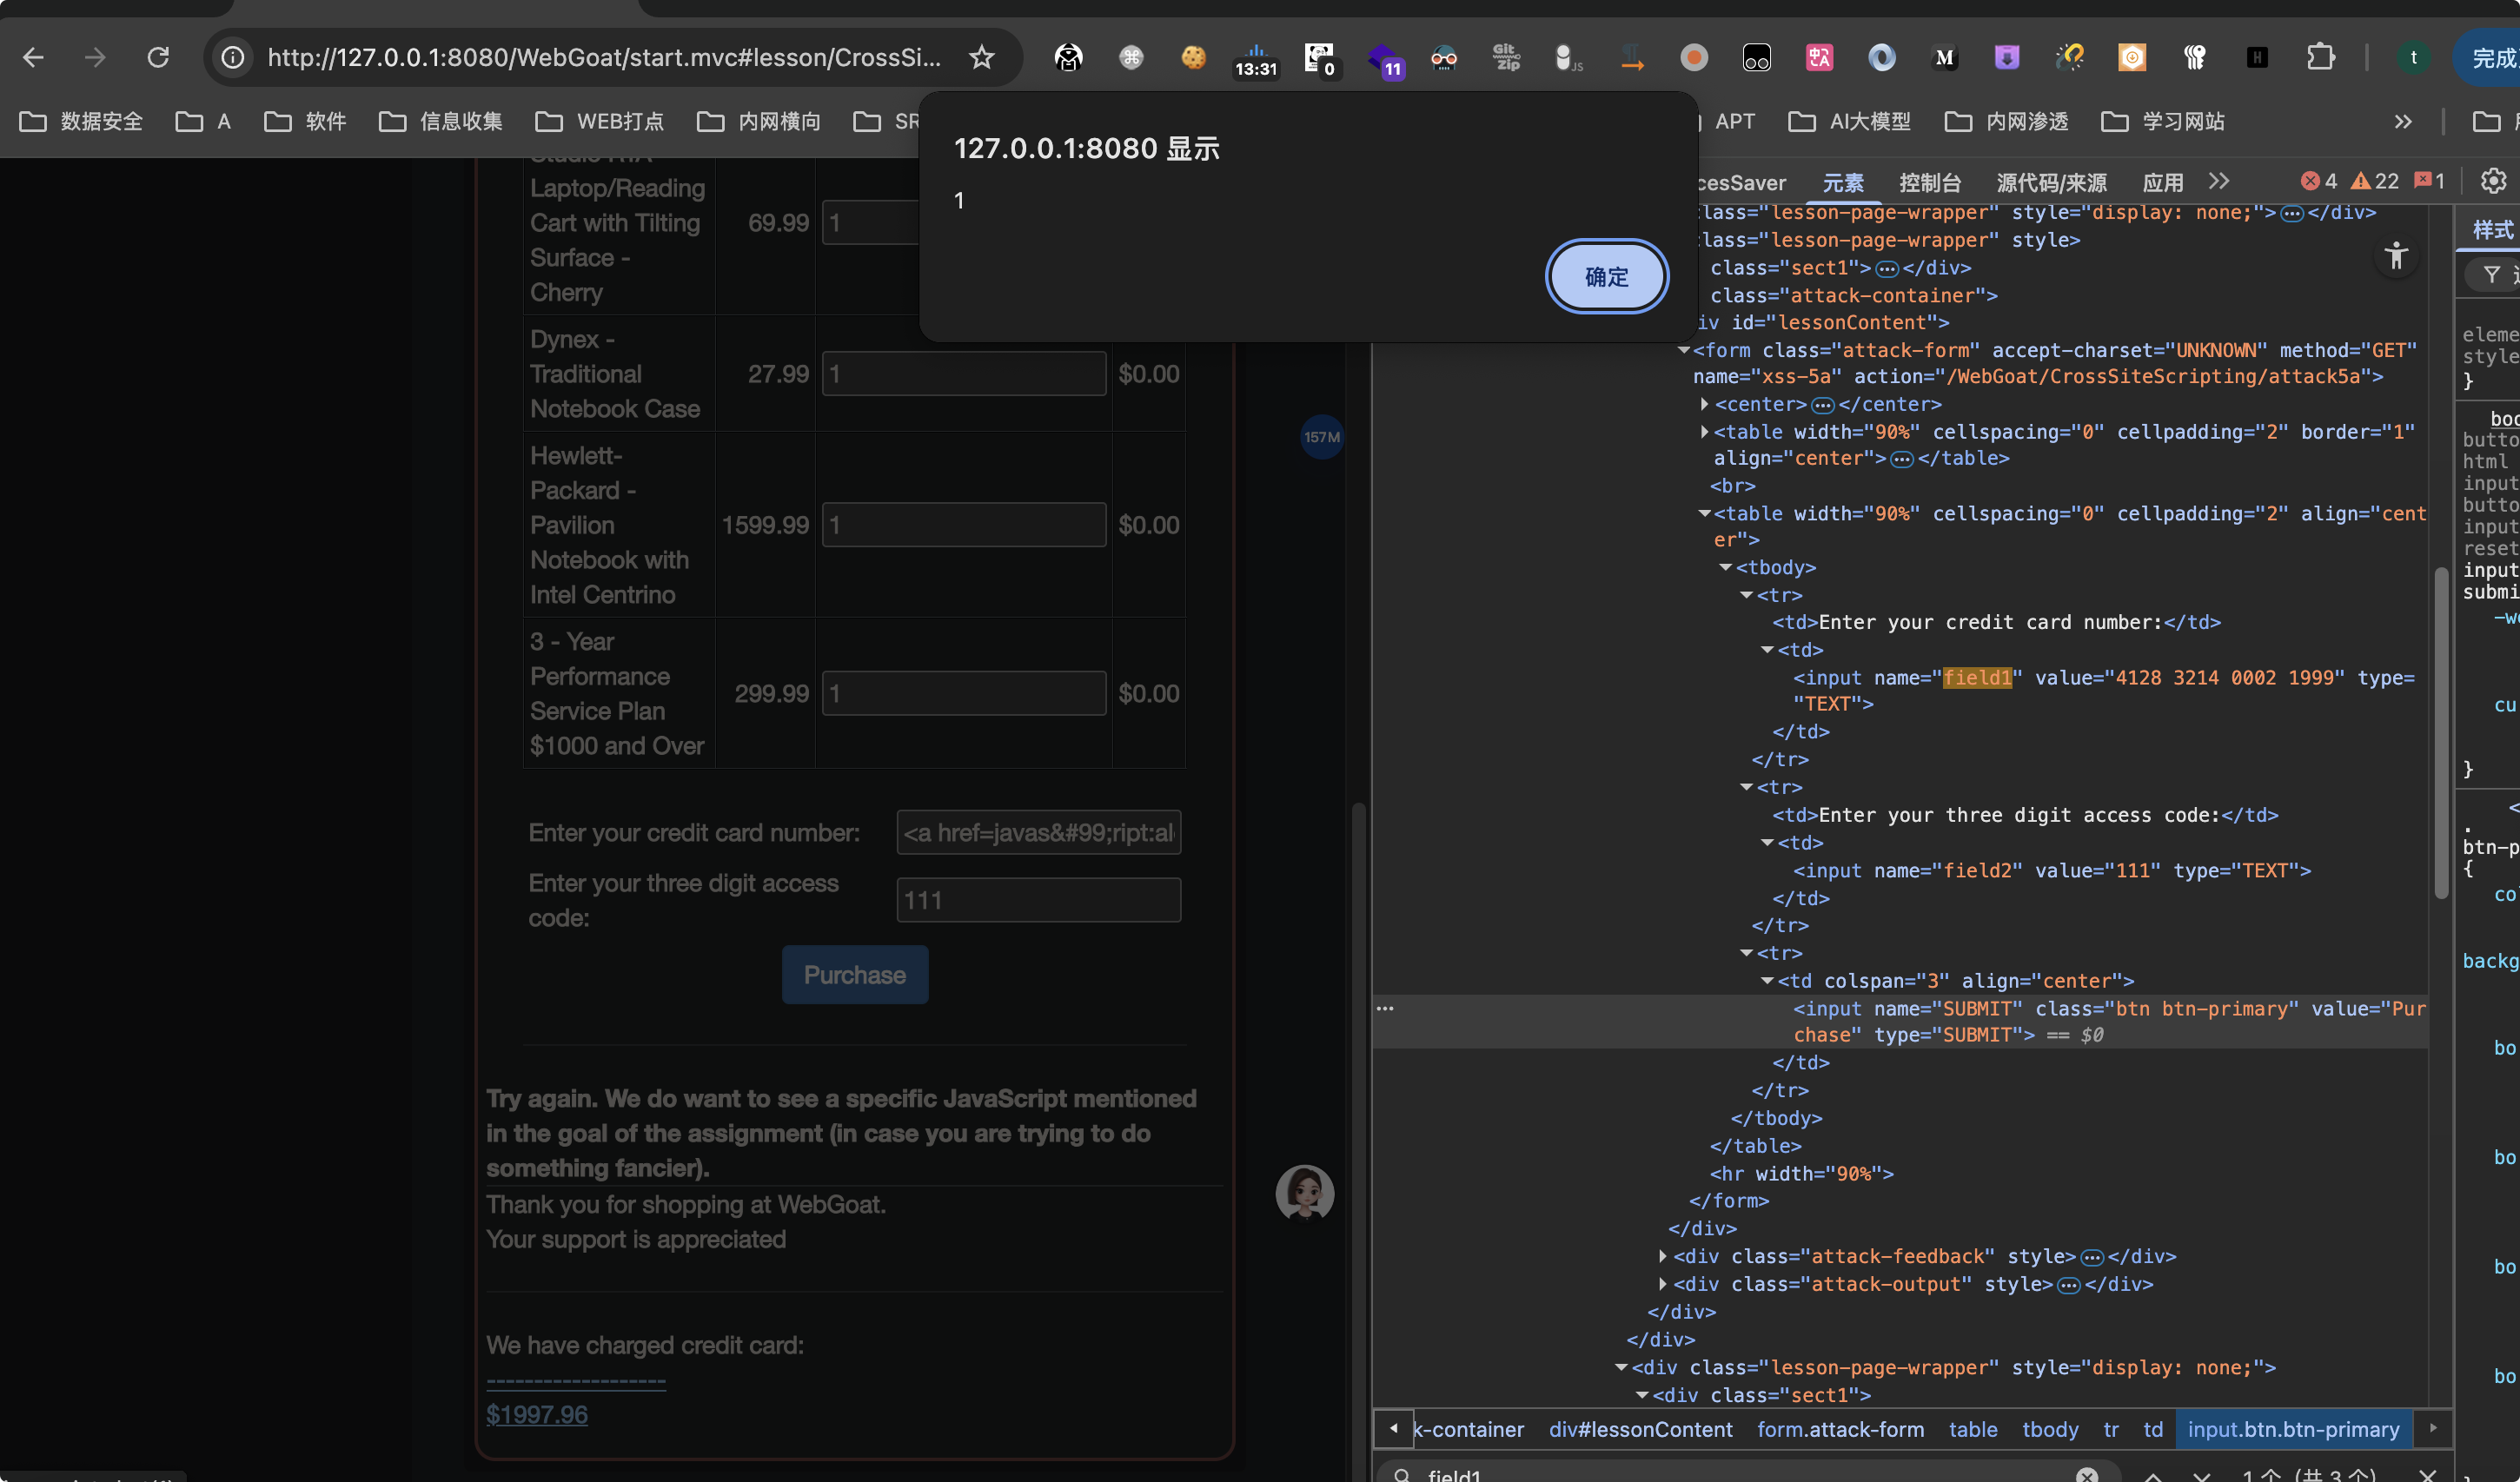2520x1482 pixels.
Task: Open the browser extensions puzzle icon
Action: [x=2320, y=58]
